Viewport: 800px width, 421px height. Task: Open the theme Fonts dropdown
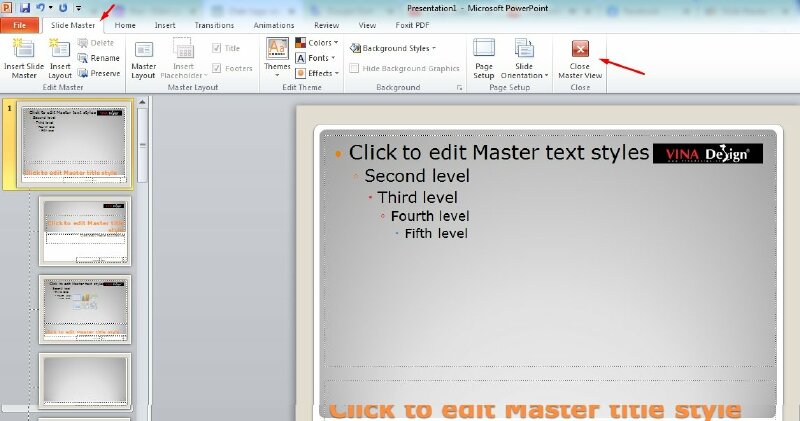[x=315, y=58]
